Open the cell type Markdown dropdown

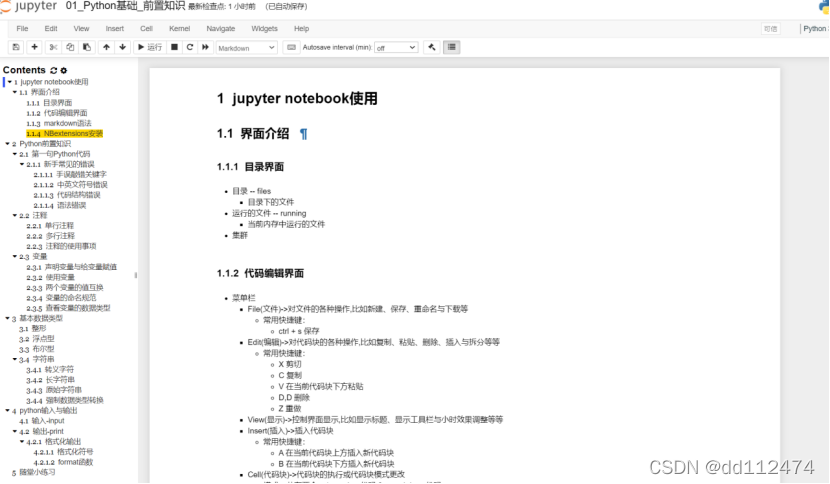[247, 48]
